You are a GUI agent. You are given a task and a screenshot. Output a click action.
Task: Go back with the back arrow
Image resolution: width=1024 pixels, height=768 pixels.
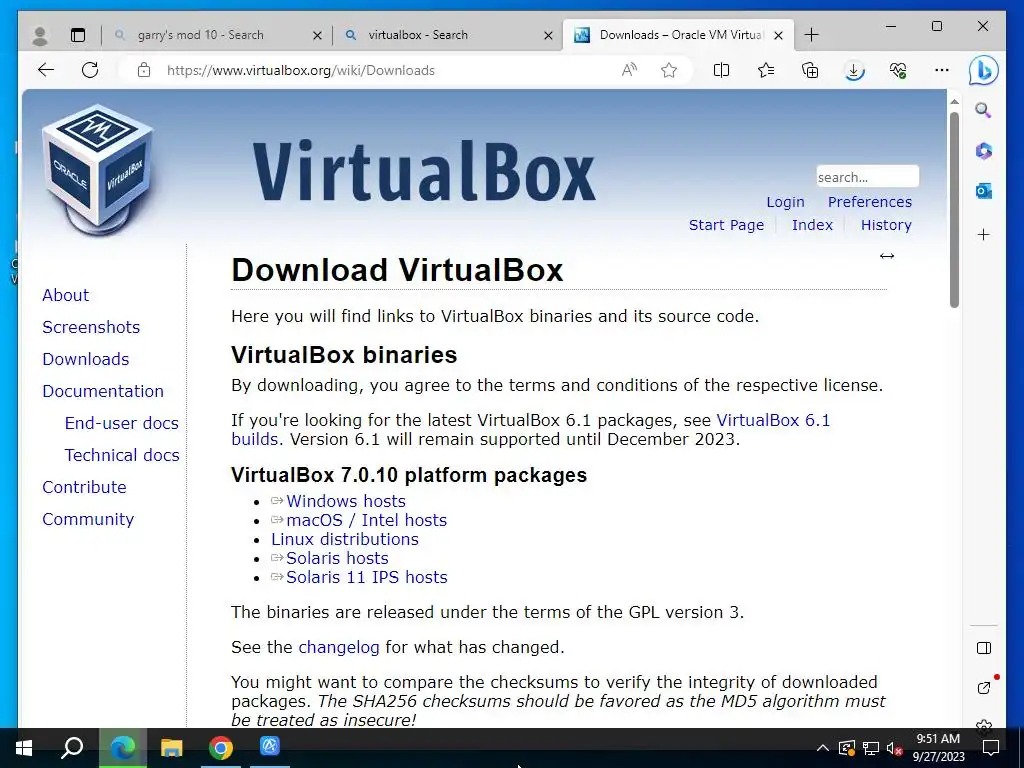pos(46,70)
